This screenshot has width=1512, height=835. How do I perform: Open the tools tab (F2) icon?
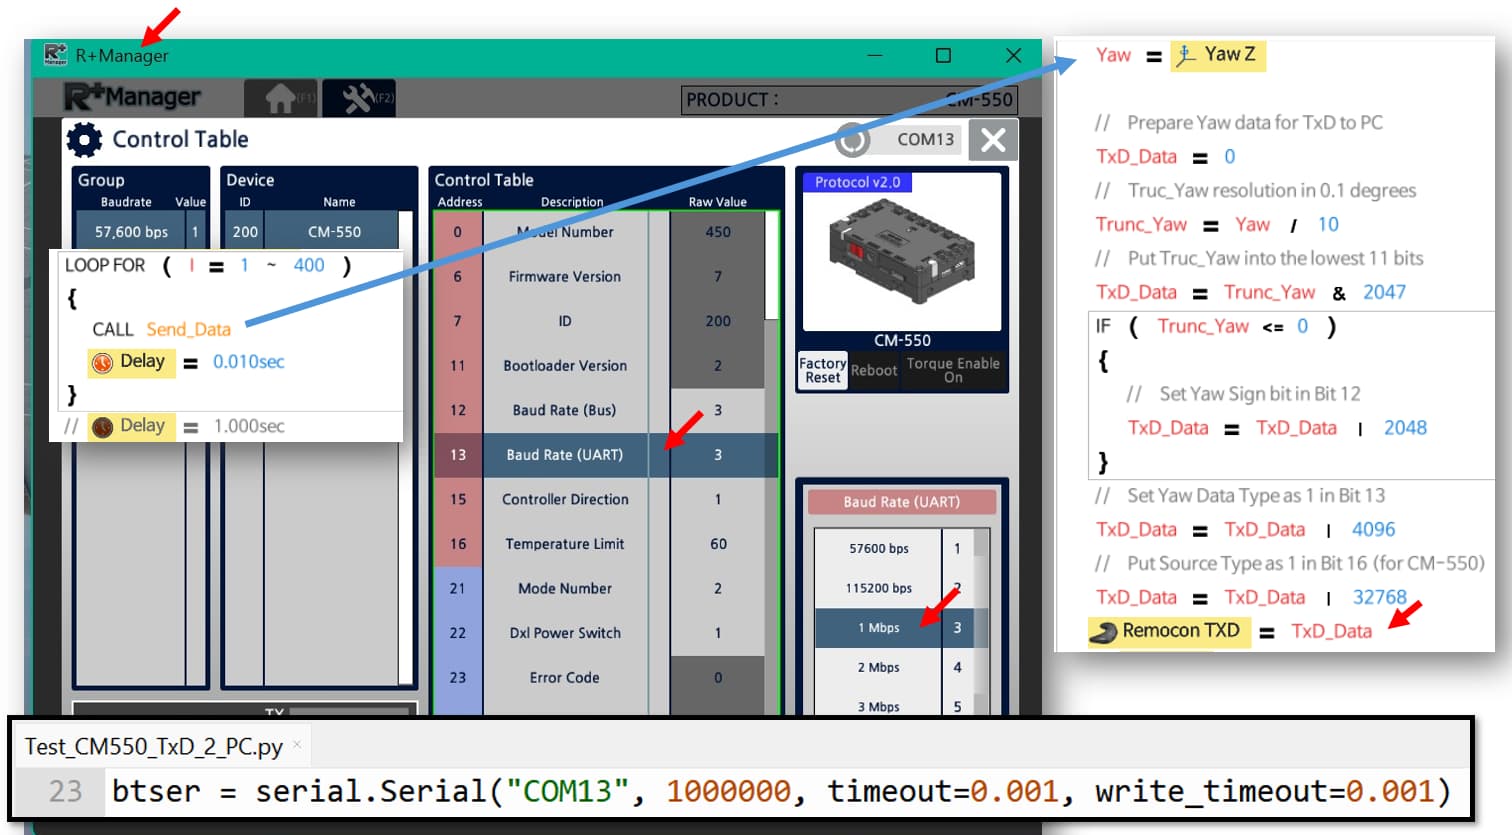point(359,98)
